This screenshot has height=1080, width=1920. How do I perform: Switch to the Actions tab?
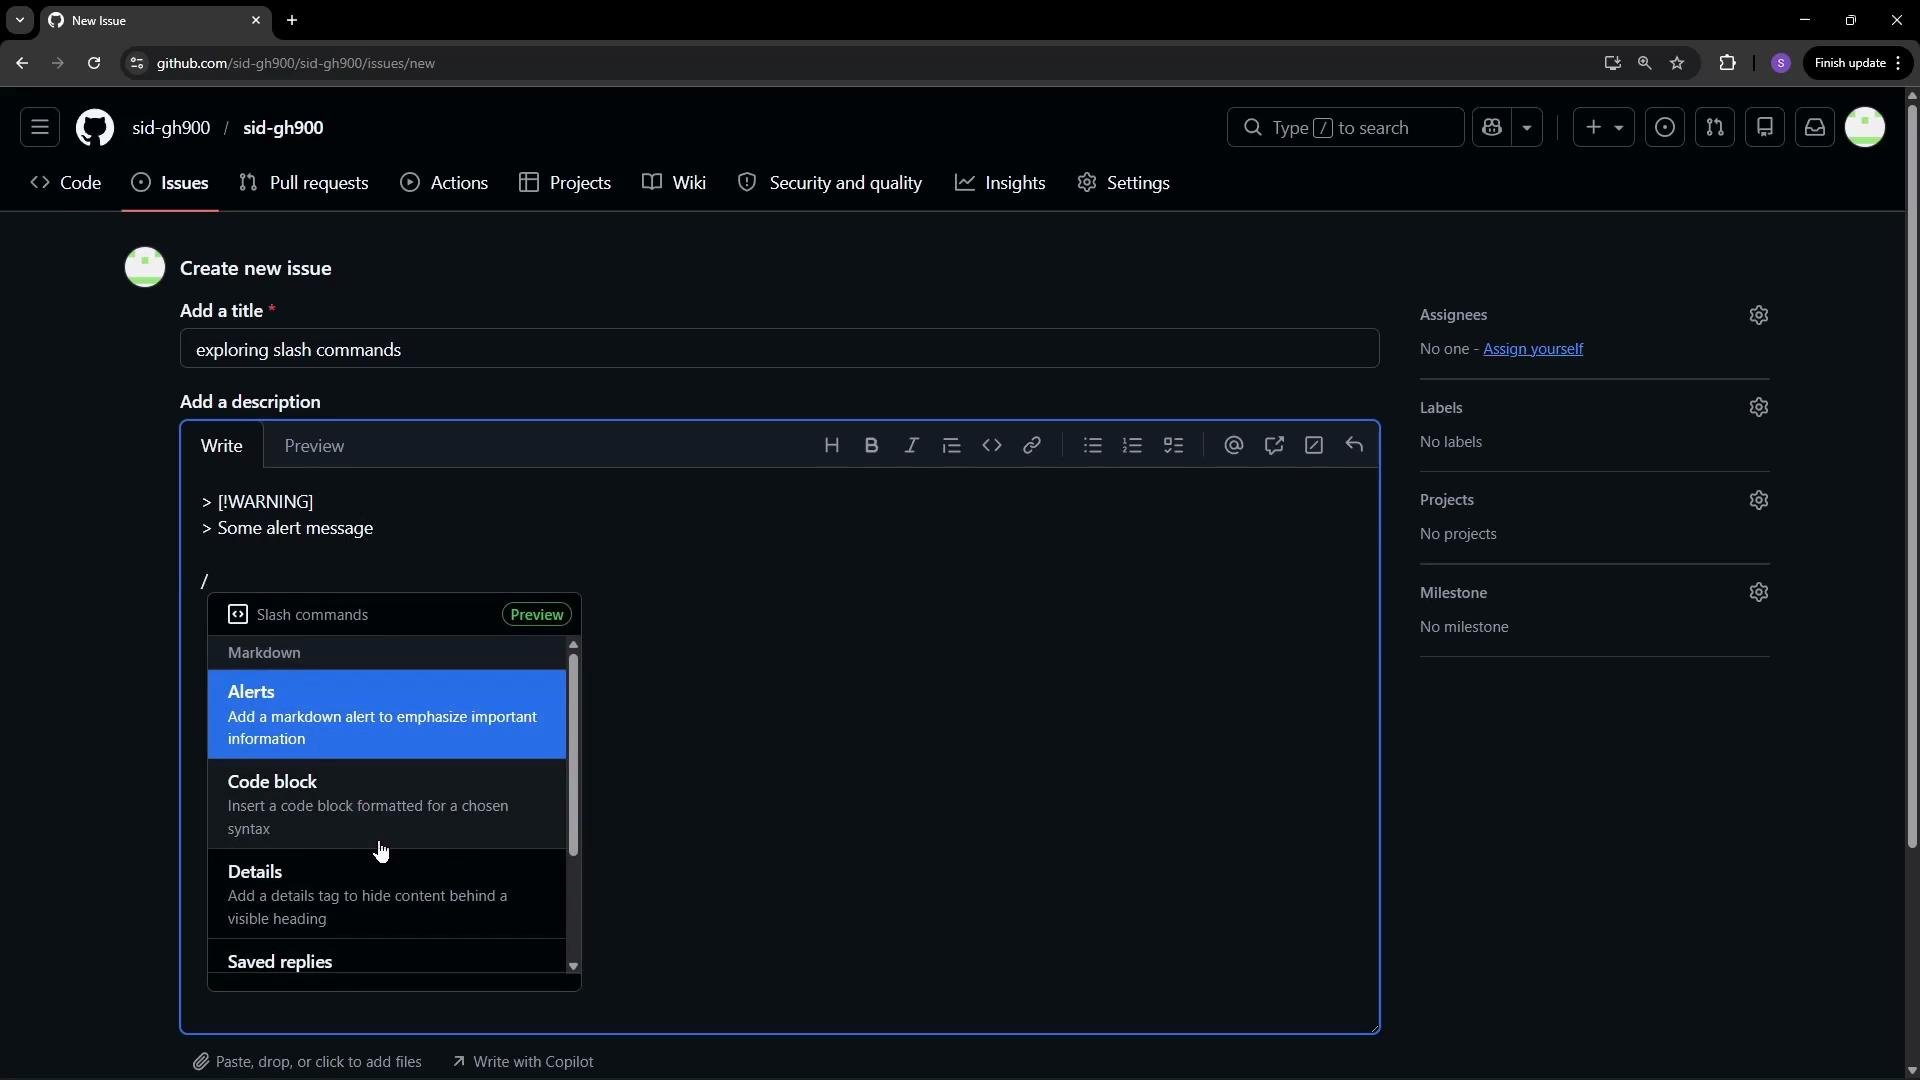coord(444,183)
